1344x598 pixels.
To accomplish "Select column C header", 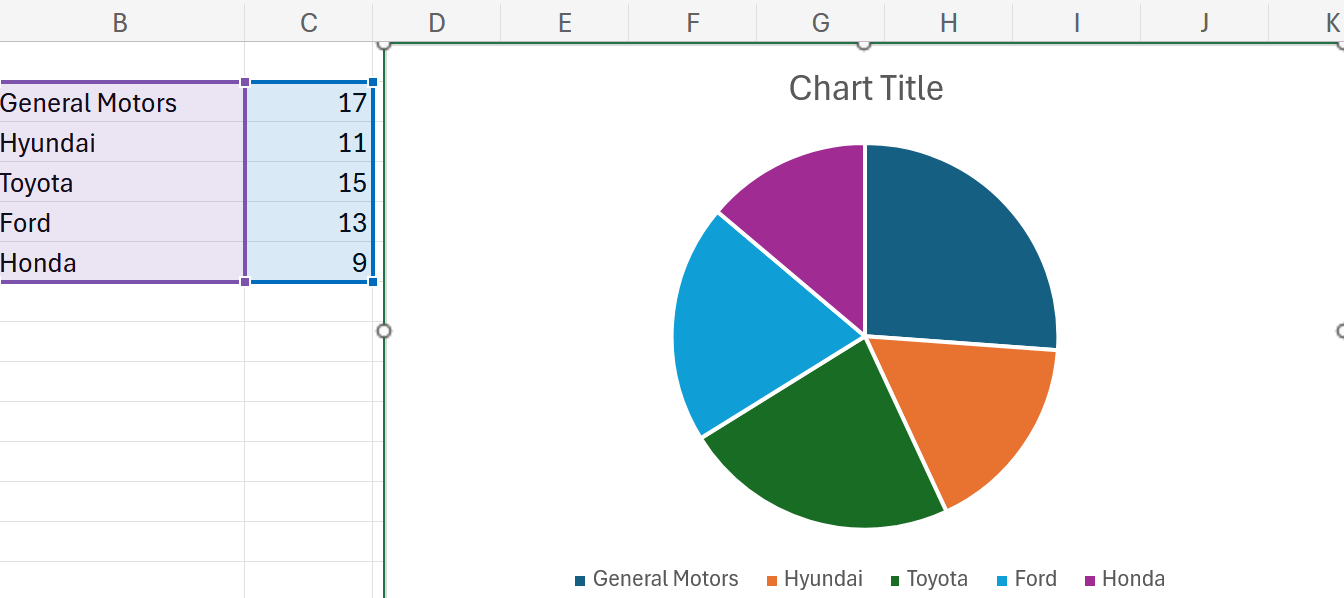I will point(309,21).
